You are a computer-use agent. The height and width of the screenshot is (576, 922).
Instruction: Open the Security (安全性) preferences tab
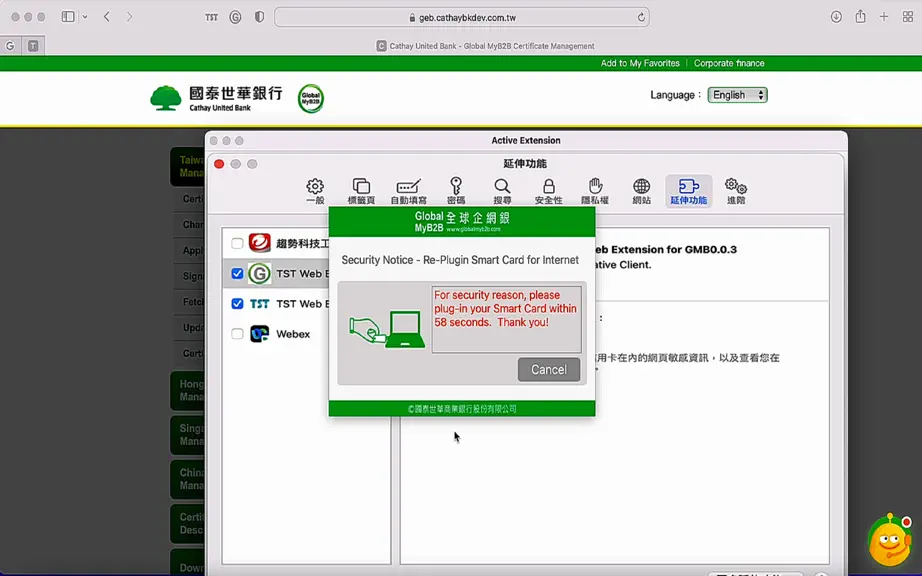pyautogui.click(x=549, y=192)
